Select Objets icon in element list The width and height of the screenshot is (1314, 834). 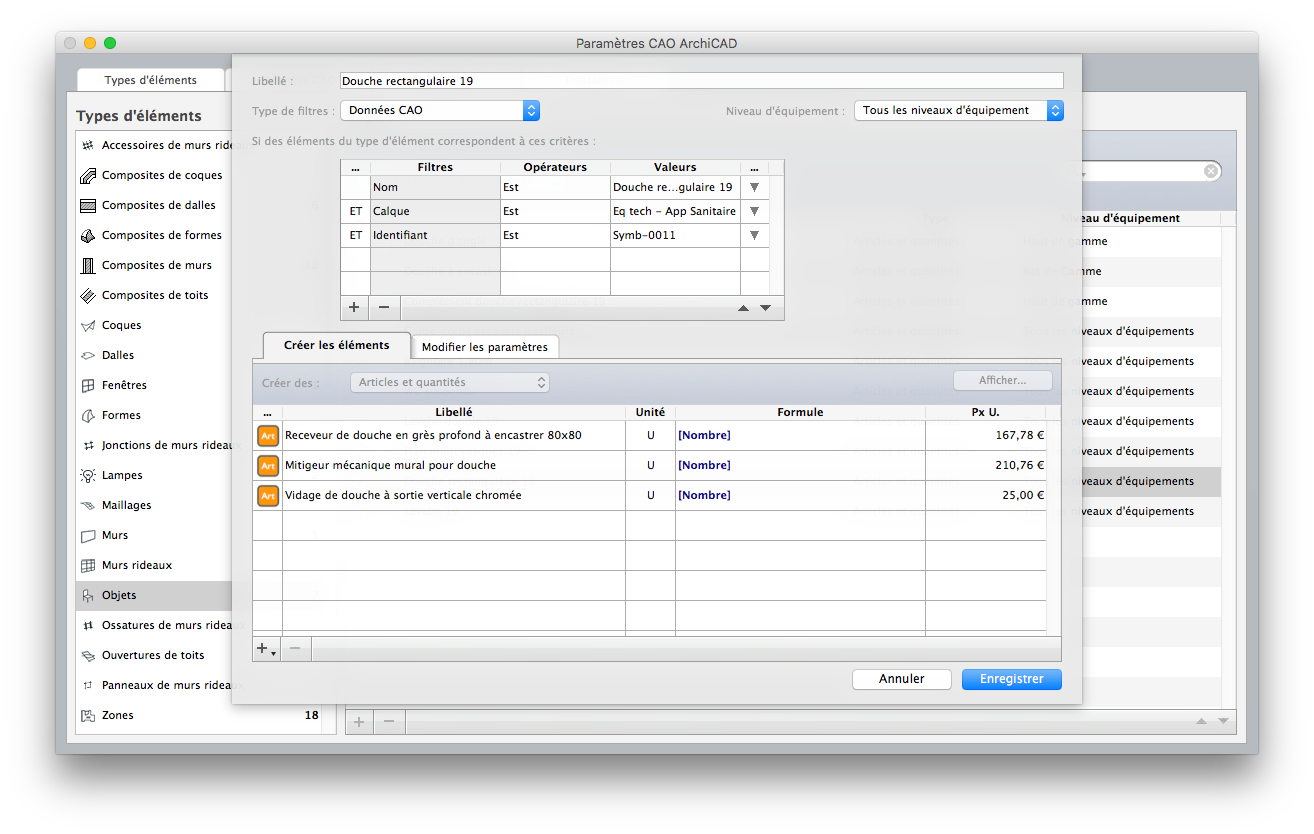(88, 595)
